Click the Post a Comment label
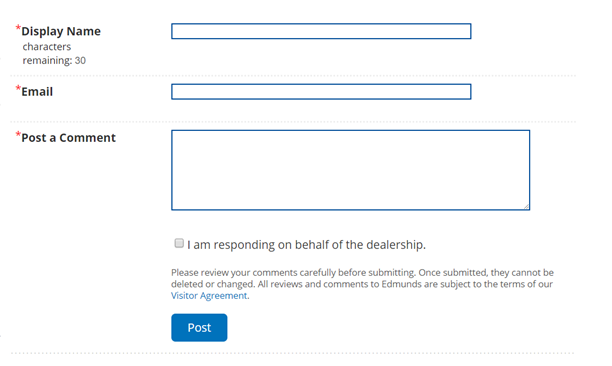Screen dimensions: 612x366 point(68,138)
